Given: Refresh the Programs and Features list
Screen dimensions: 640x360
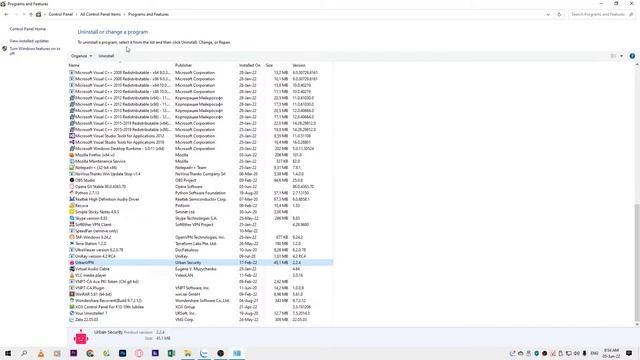Looking at the screenshot, I should [x=559, y=14].
